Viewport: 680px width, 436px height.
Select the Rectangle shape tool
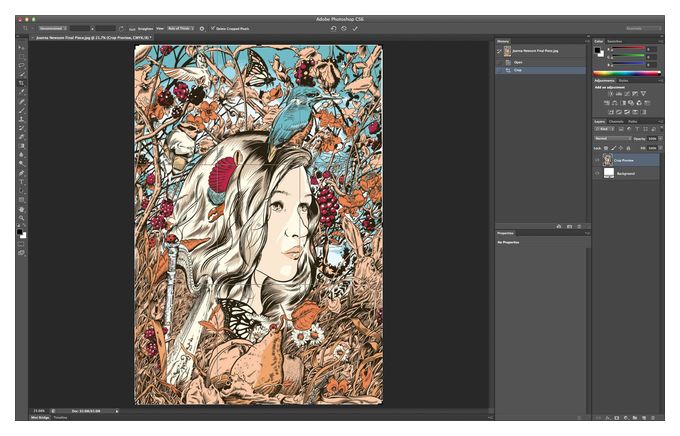pos(21,200)
